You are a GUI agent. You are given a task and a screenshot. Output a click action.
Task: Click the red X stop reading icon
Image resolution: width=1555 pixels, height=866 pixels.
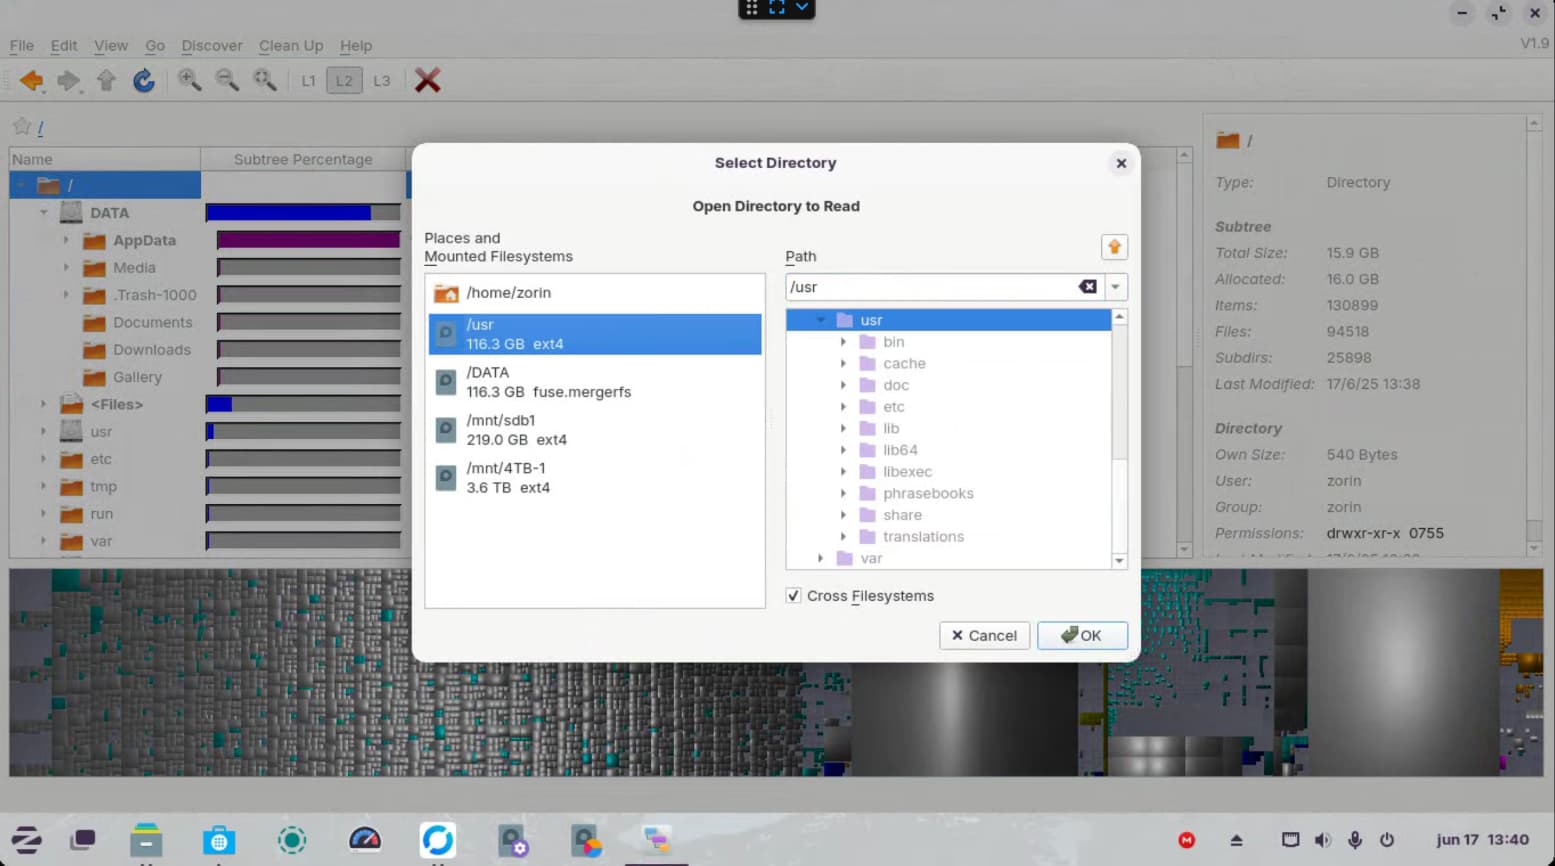[427, 81]
